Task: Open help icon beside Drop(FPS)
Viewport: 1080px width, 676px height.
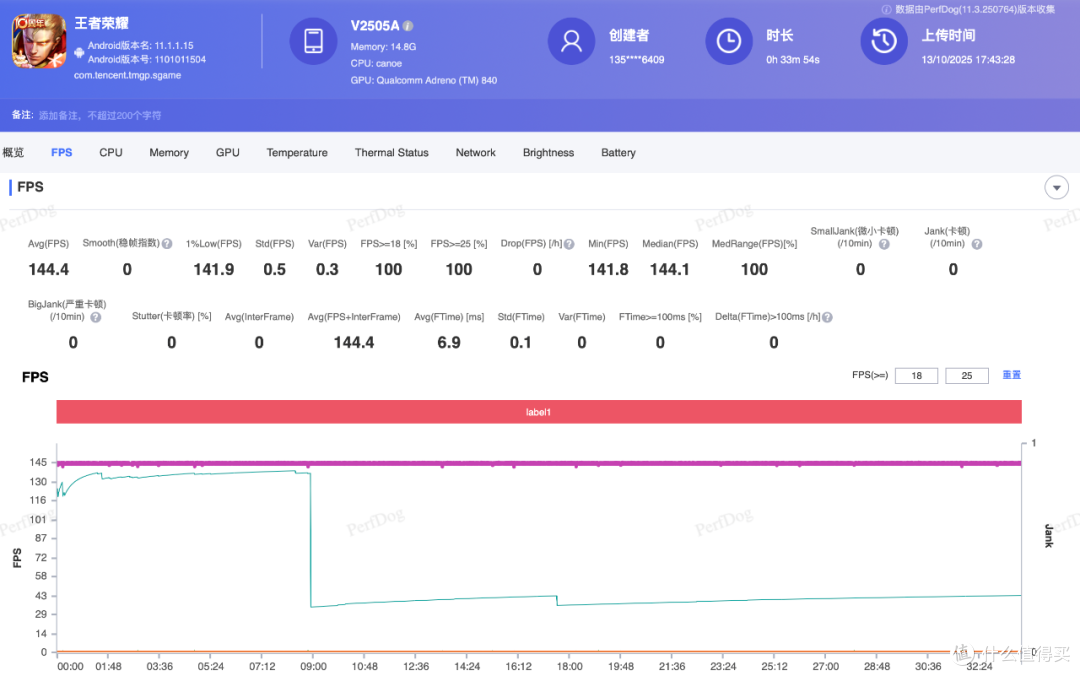Action: (569, 244)
